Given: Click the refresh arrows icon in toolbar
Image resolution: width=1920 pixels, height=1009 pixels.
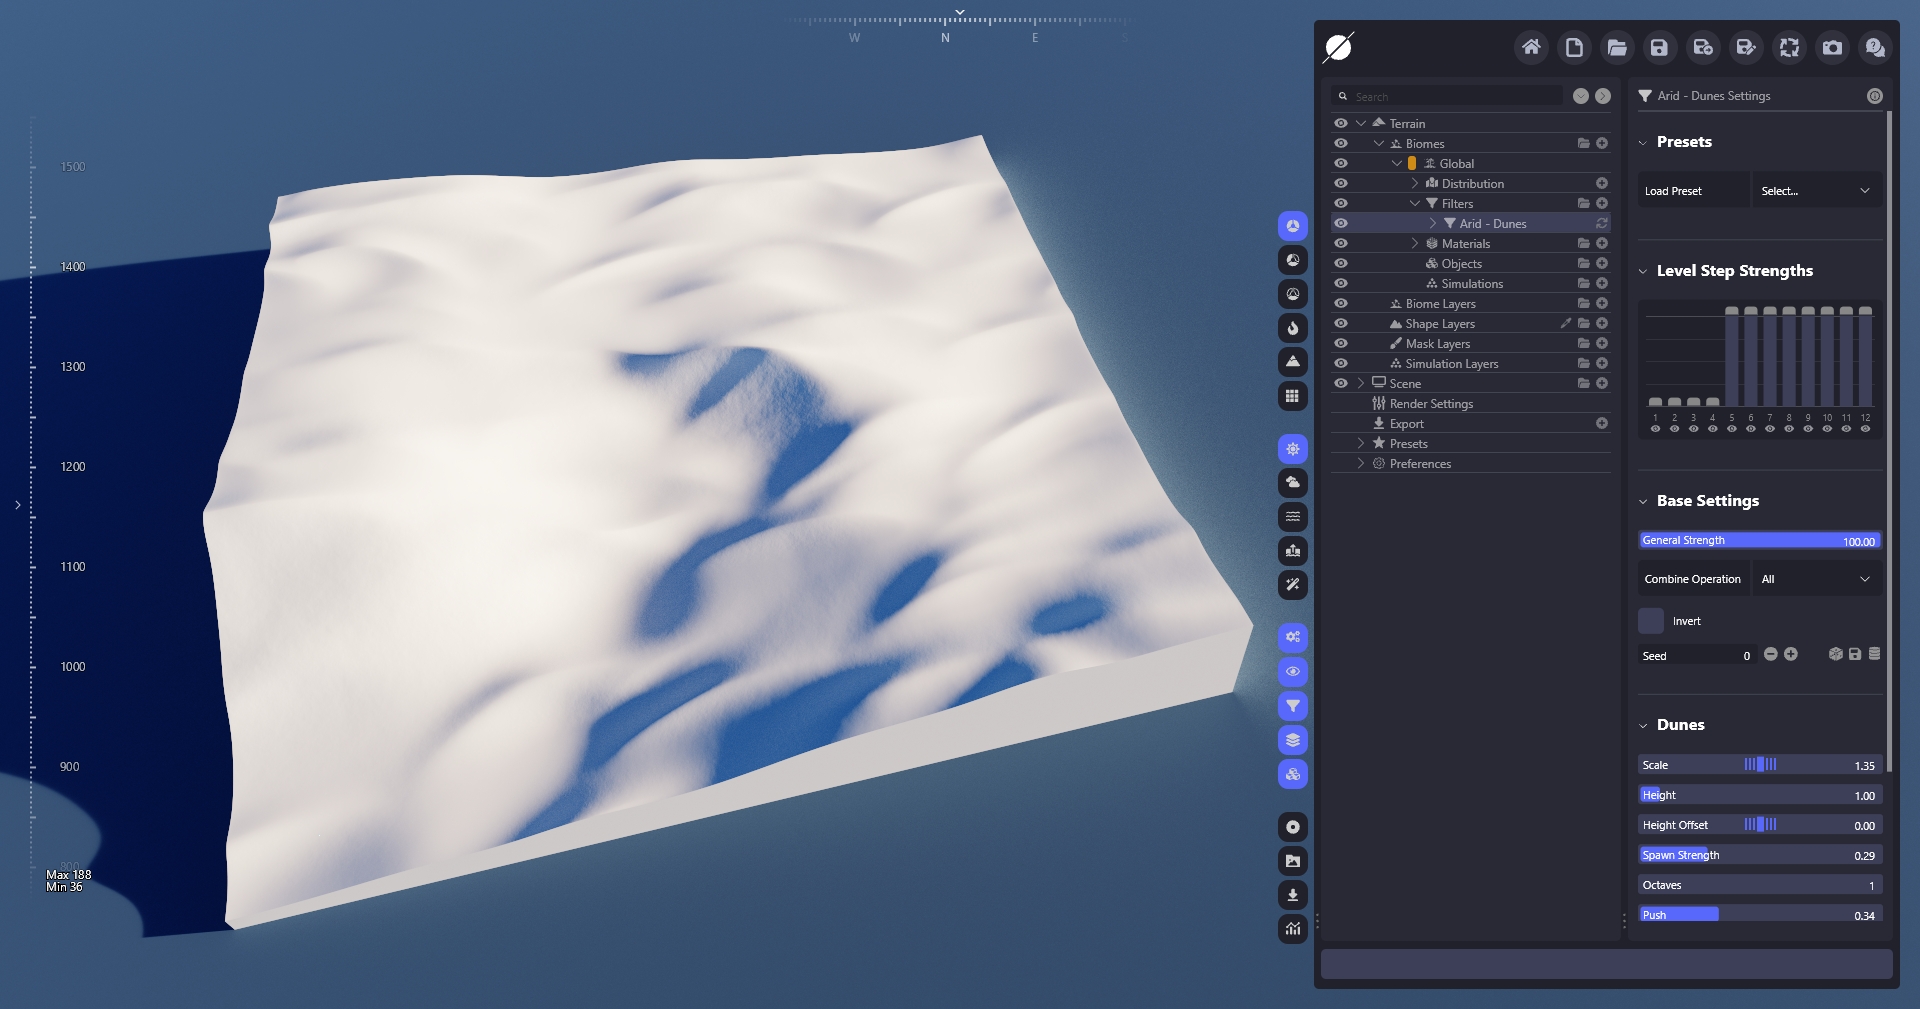Looking at the screenshot, I should point(1789,47).
